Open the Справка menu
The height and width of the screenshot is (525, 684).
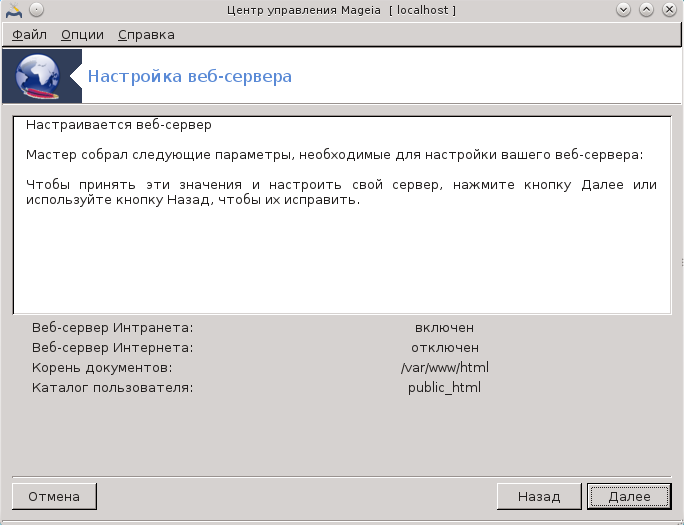pos(146,34)
